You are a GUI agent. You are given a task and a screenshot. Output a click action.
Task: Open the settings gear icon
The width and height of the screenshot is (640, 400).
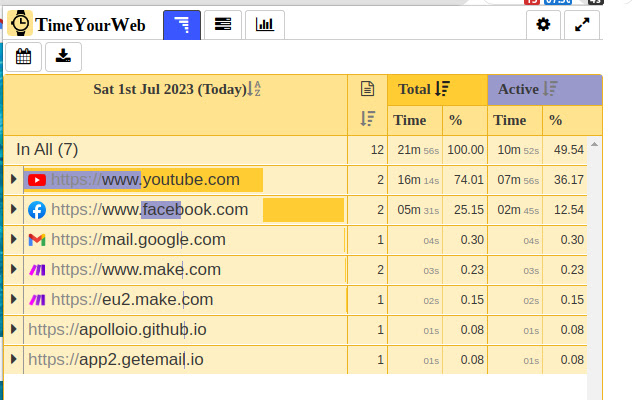click(543, 25)
